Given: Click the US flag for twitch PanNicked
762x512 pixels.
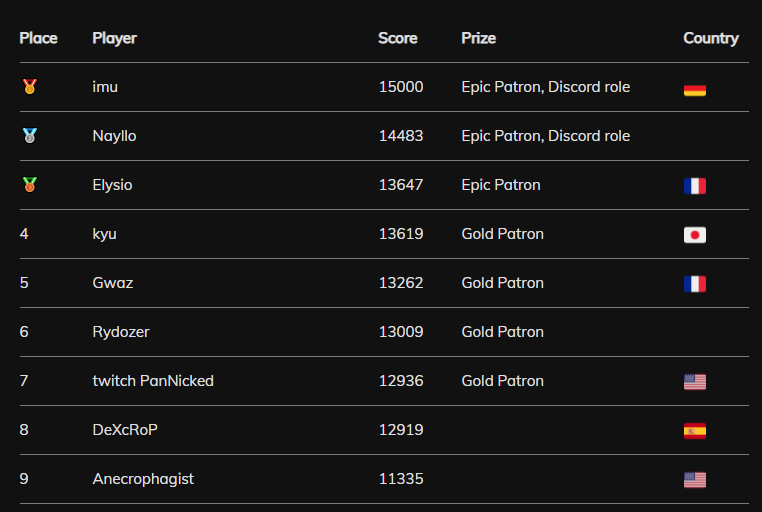Looking at the screenshot, I should click(x=694, y=382).
